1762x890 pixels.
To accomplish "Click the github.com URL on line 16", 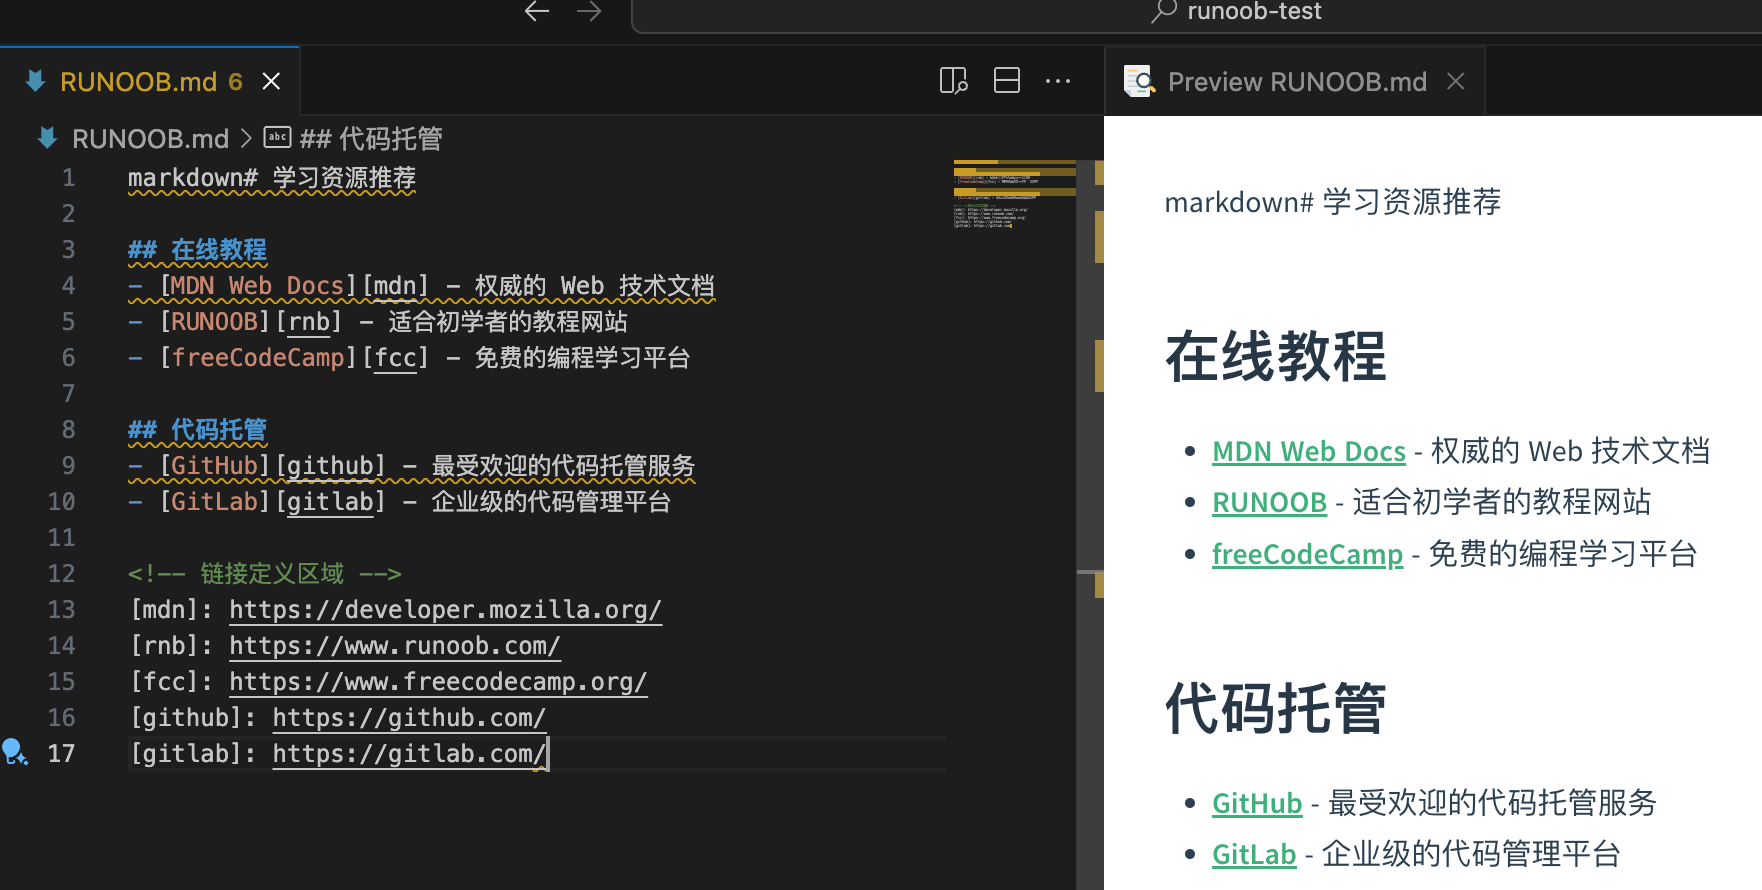I will 408,718.
